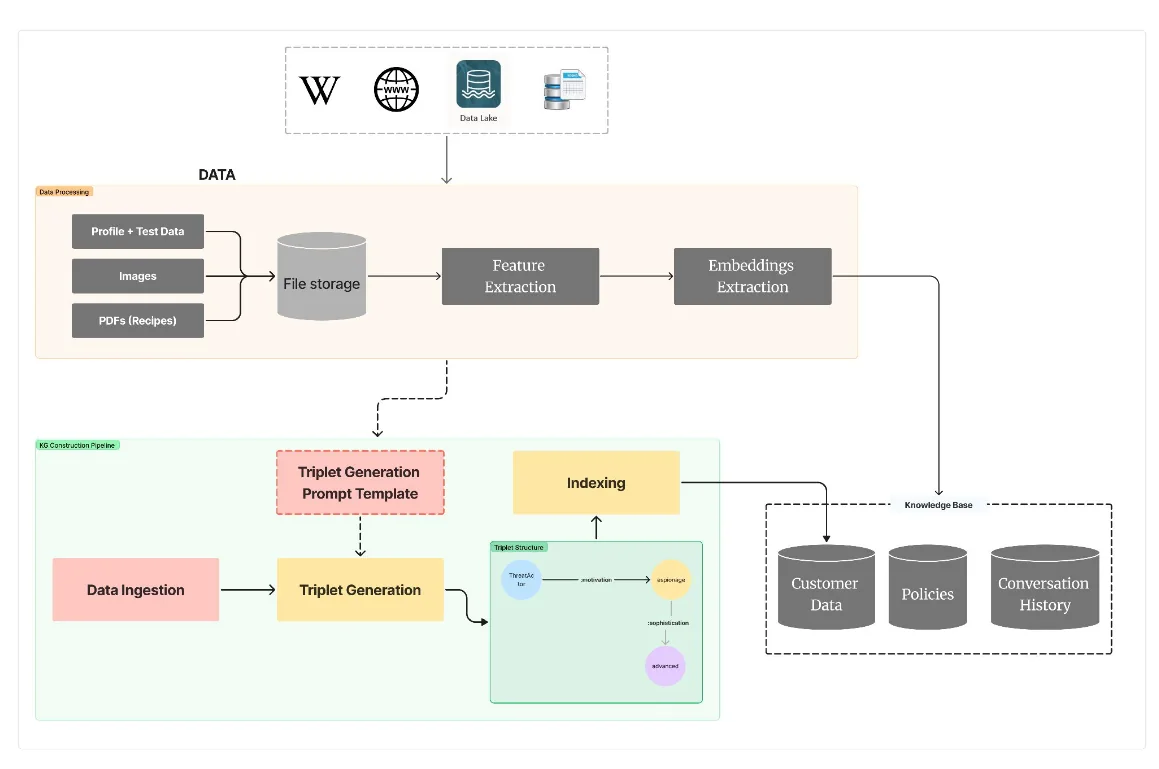Click the database with spreadsheet icon
This screenshot has height=769, width=1159.
565,89
